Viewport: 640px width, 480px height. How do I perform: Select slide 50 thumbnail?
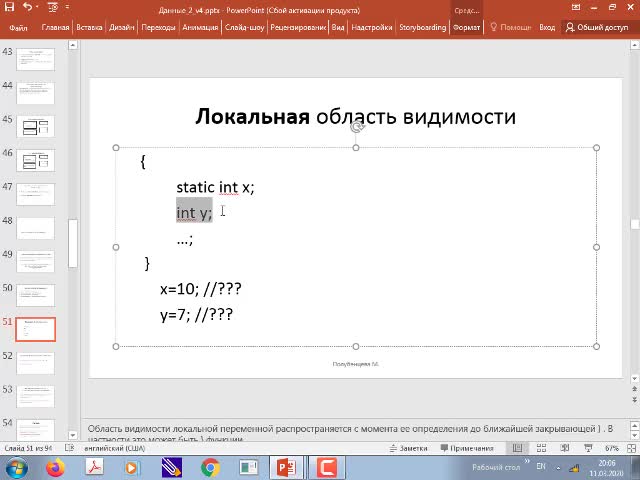coord(36,296)
